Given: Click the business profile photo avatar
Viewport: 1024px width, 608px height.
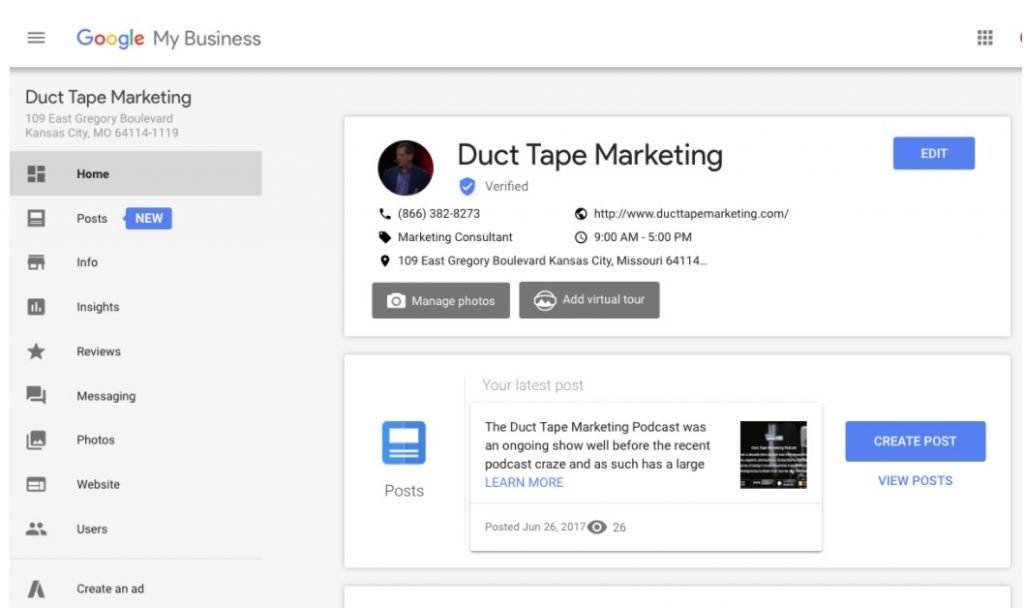Looking at the screenshot, I should (x=406, y=168).
